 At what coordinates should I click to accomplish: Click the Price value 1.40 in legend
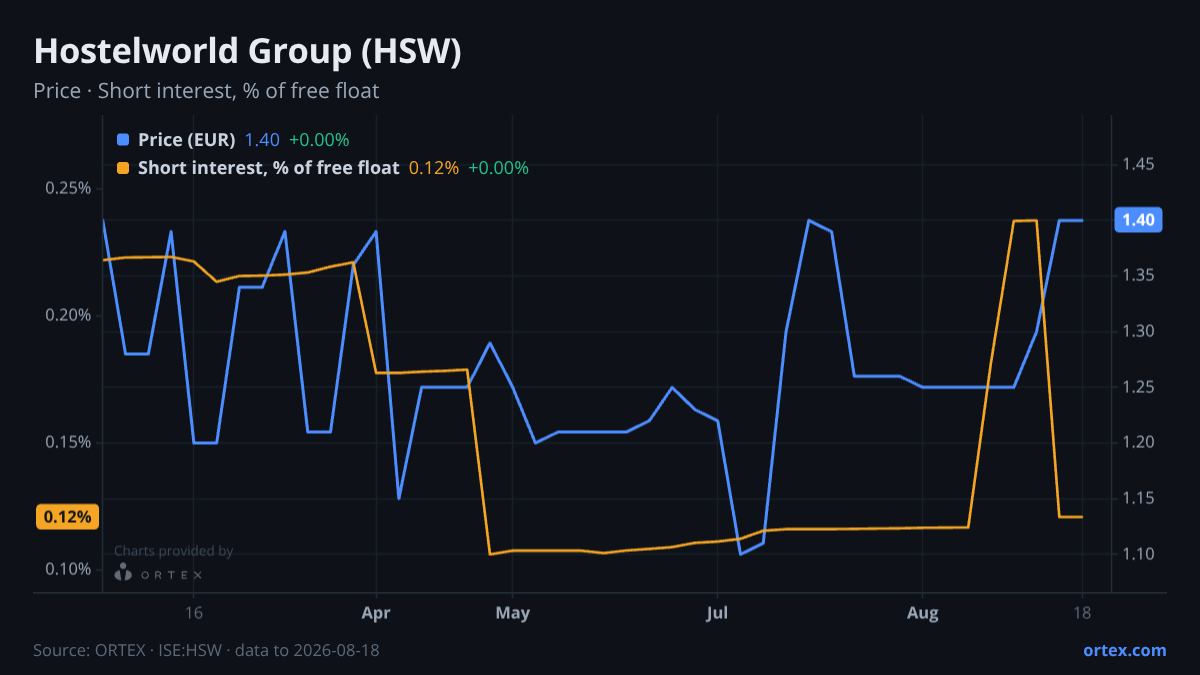click(262, 140)
